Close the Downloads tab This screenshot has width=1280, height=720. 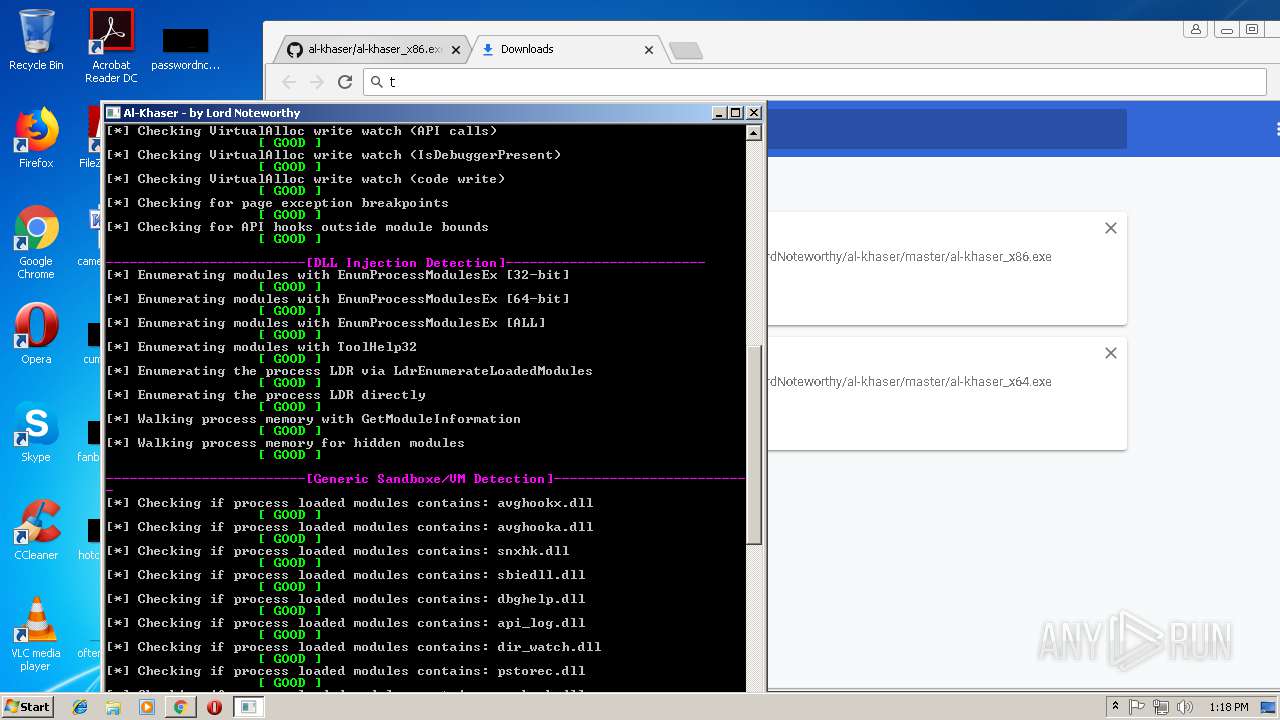648,49
